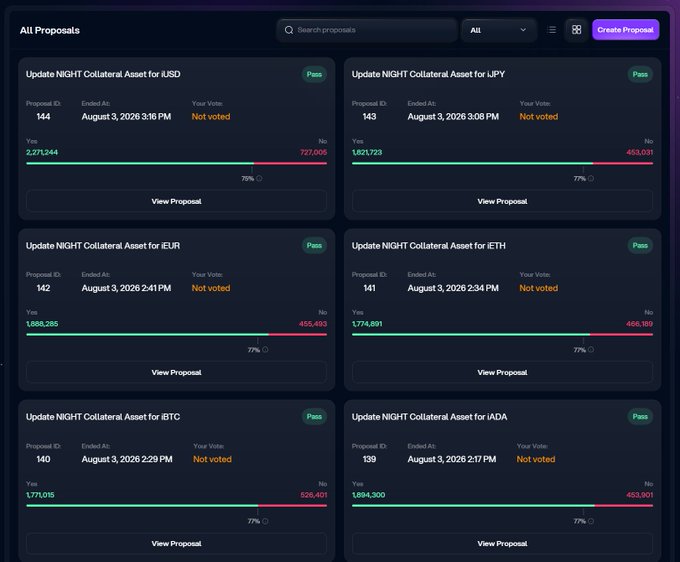Switch to list view layout
The width and height of the screenshot is (680, 562).
click(552, 30)
